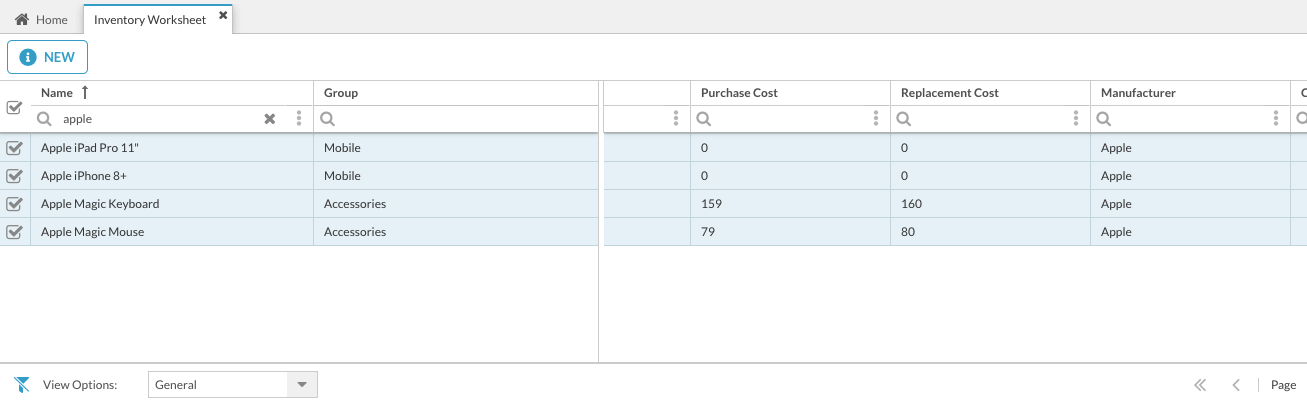1307x402 pixels.
Task: Click the Manufacturer cell in iPhone 8+ row
Action: pyautogui.click(x=1190, y=176)
